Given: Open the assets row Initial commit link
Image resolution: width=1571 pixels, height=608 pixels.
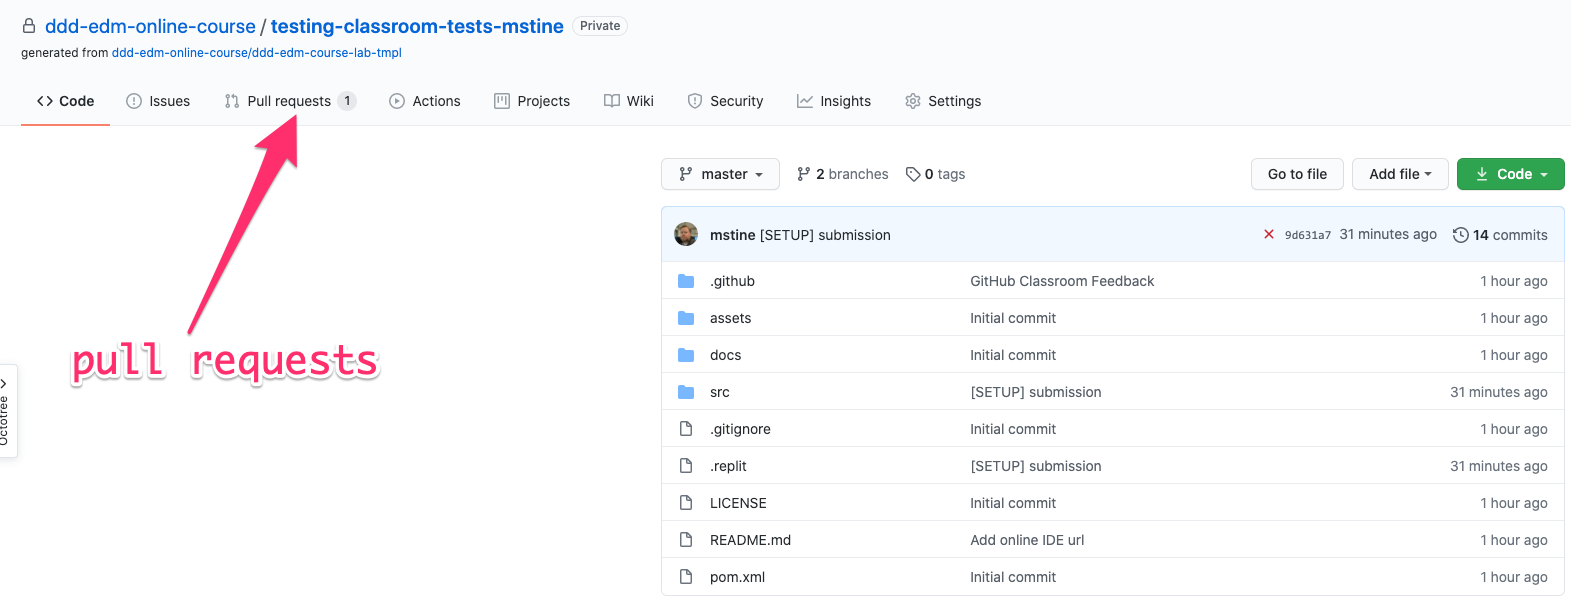Looking at the screenshot, I should coord(1013,318).
